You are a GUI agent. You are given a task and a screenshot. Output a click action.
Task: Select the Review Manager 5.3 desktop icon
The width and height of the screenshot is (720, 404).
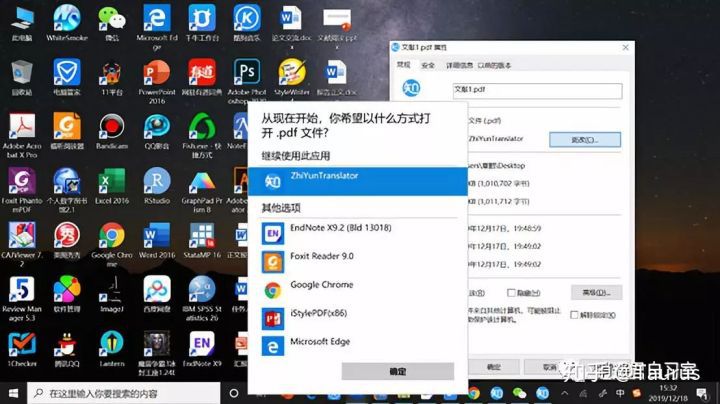[22, 298]
